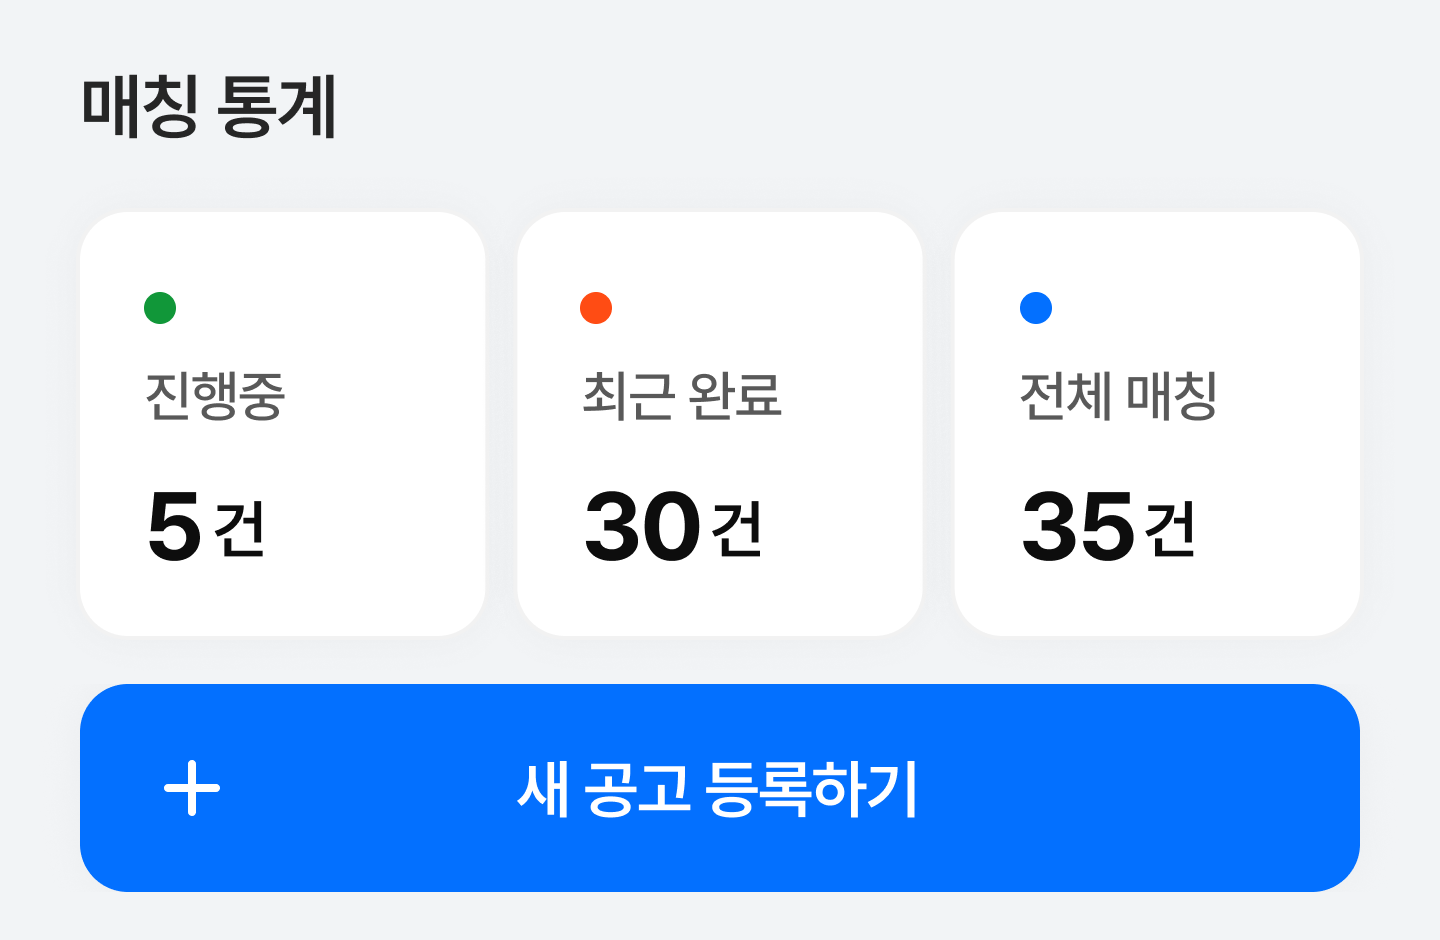Click the plus icon on the blue button

point(192,790)
